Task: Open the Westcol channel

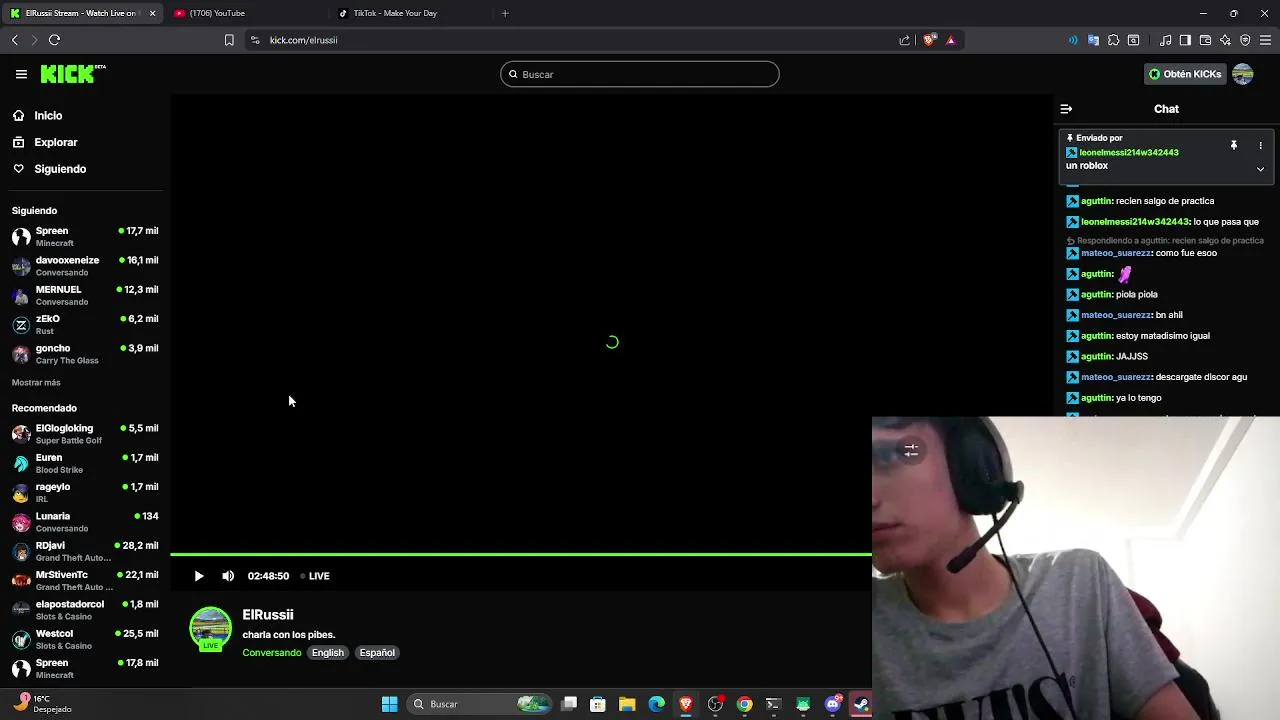Action: (x=85, y=639)
